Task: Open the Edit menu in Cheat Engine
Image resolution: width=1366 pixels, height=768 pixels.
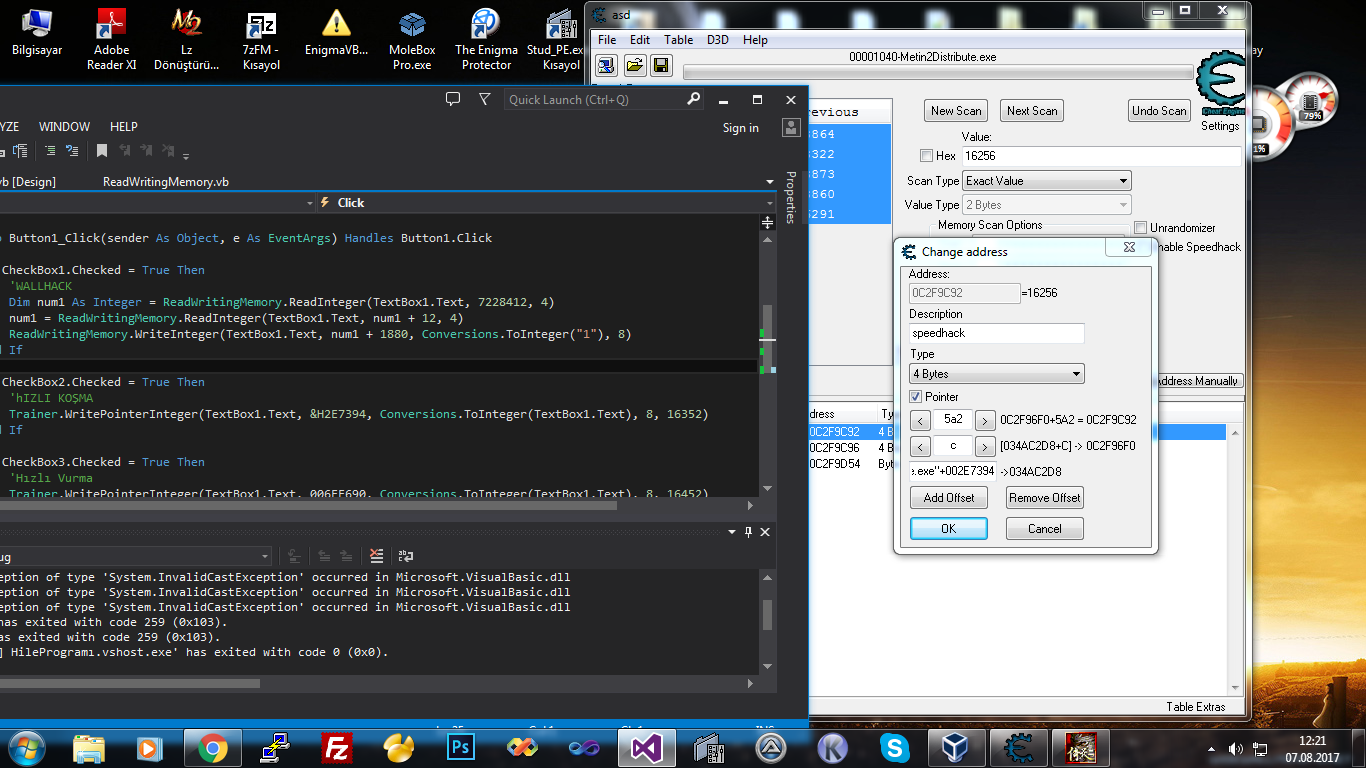Action: coord(640,40)
